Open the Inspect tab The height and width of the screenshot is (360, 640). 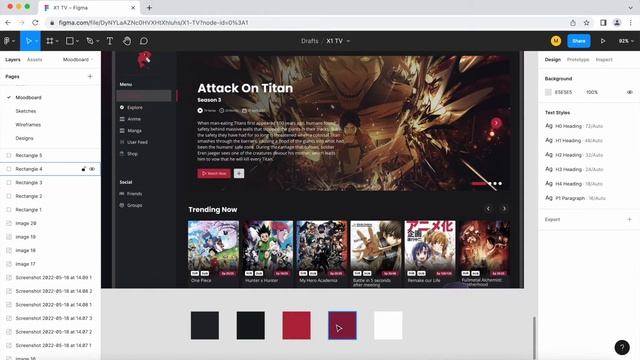(604, 60)
